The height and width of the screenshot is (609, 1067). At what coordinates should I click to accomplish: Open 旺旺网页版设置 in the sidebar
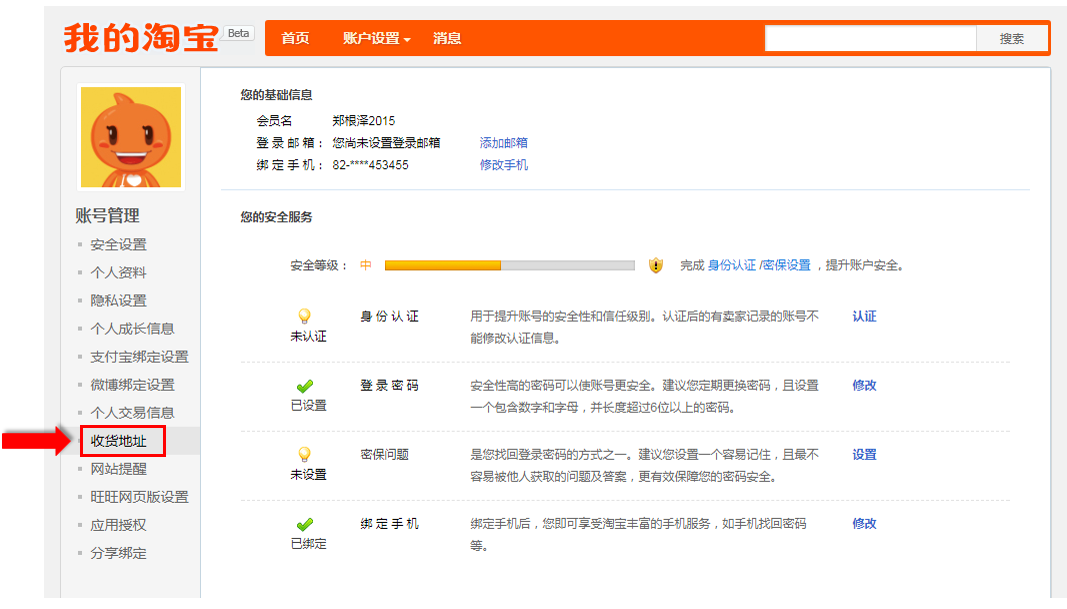[139, 497]
